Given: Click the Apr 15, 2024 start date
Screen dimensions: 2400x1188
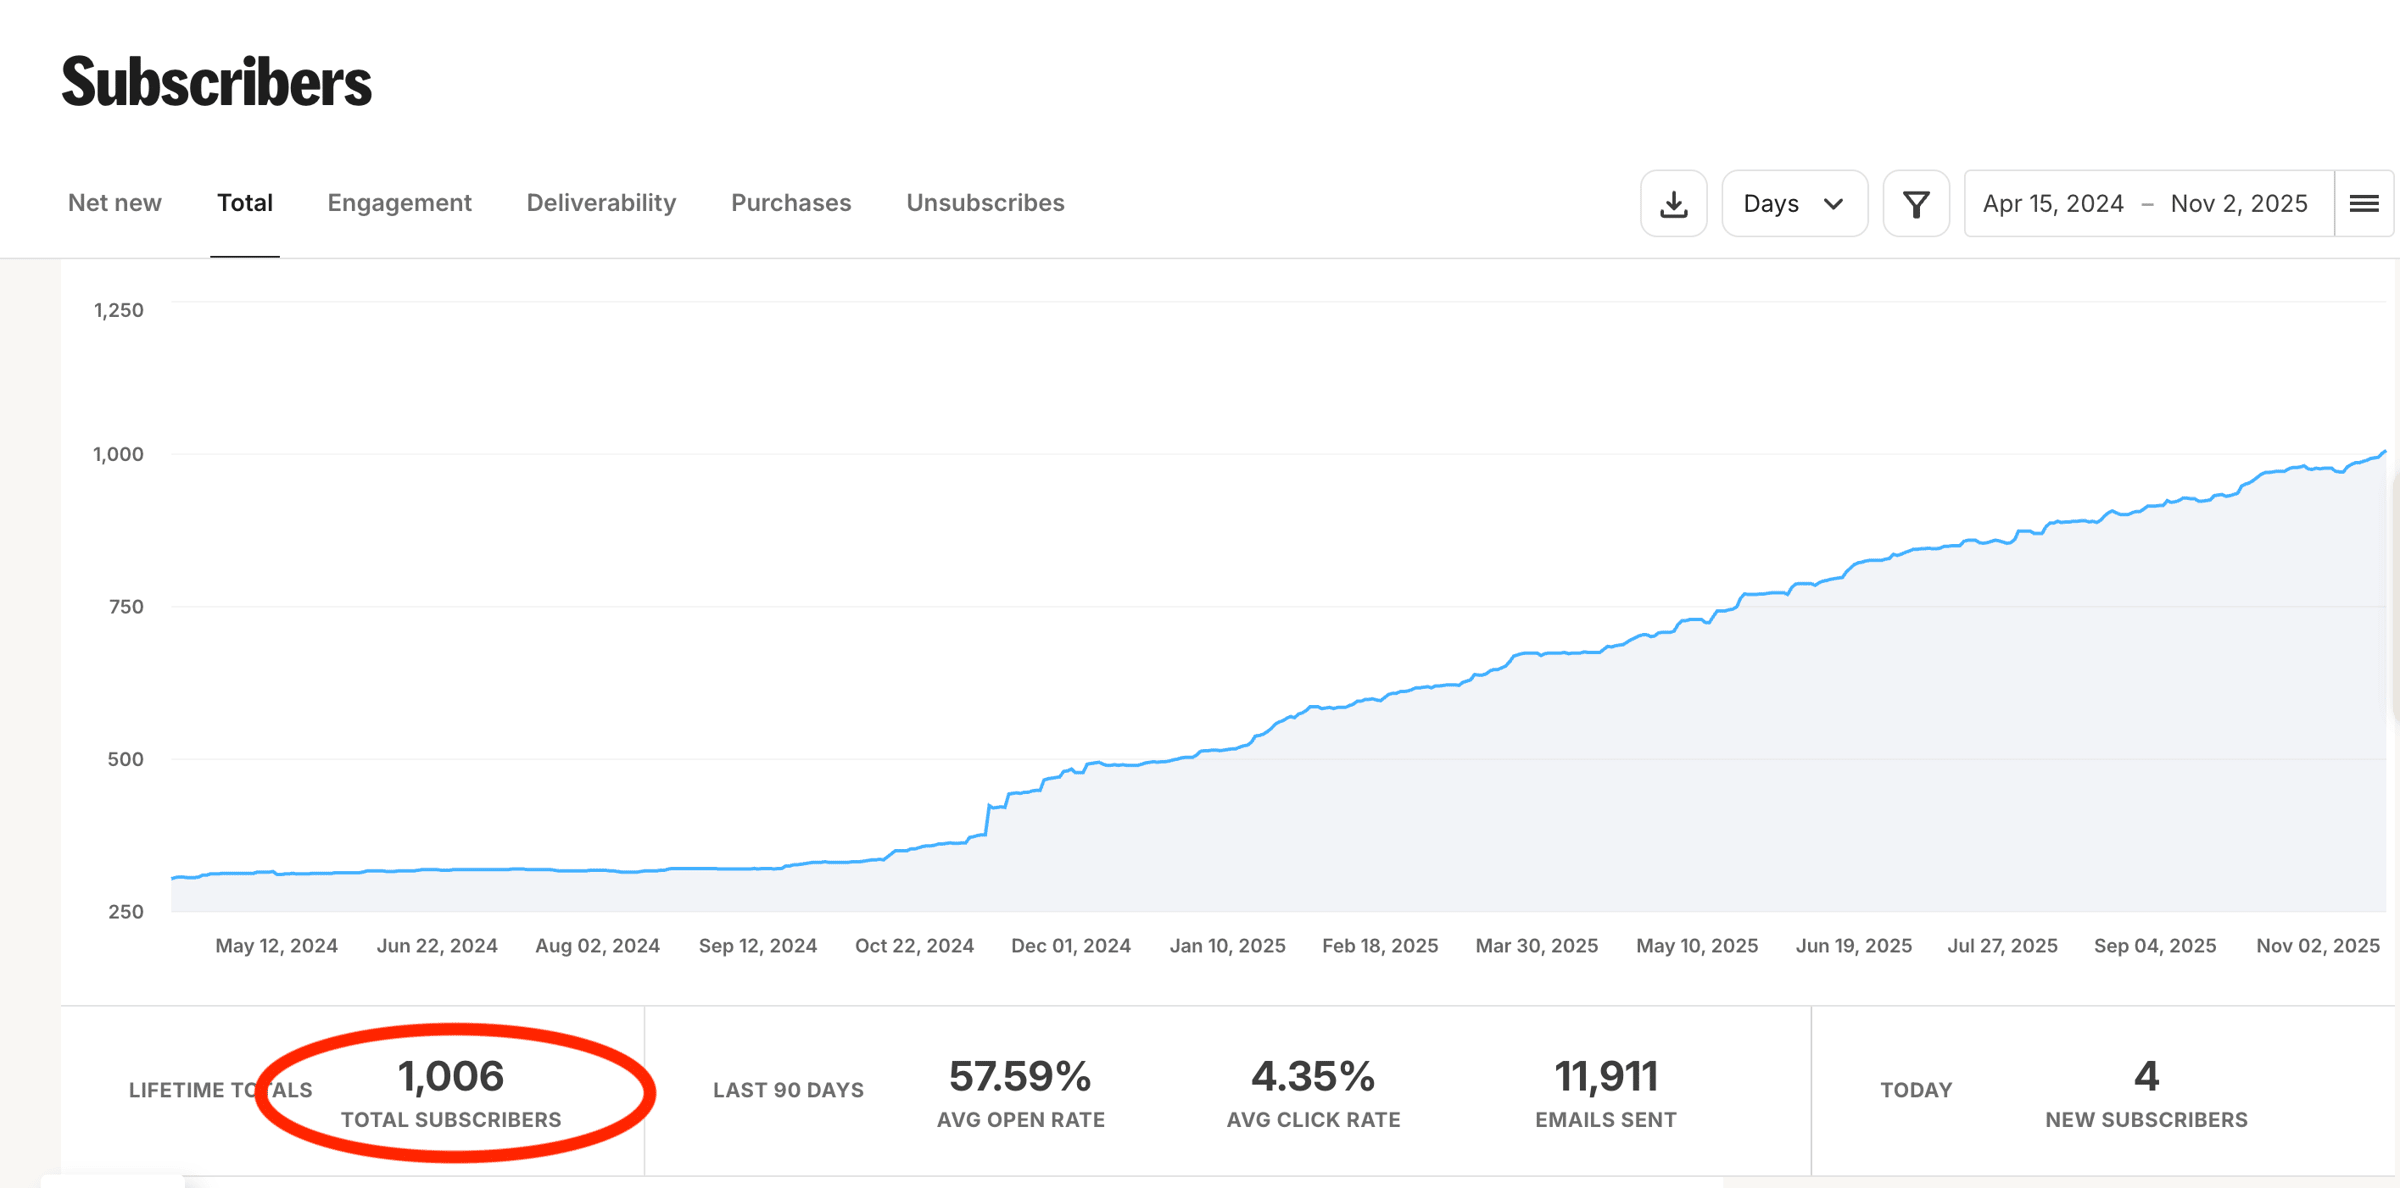Looking at the screenshot, I should [x=2053, y=204].
